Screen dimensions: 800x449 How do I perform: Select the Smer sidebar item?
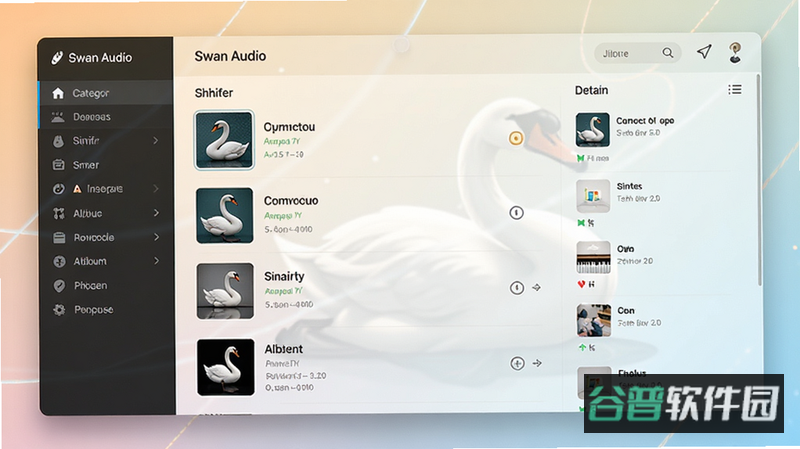pyautogui.click(x=106, y=165)
